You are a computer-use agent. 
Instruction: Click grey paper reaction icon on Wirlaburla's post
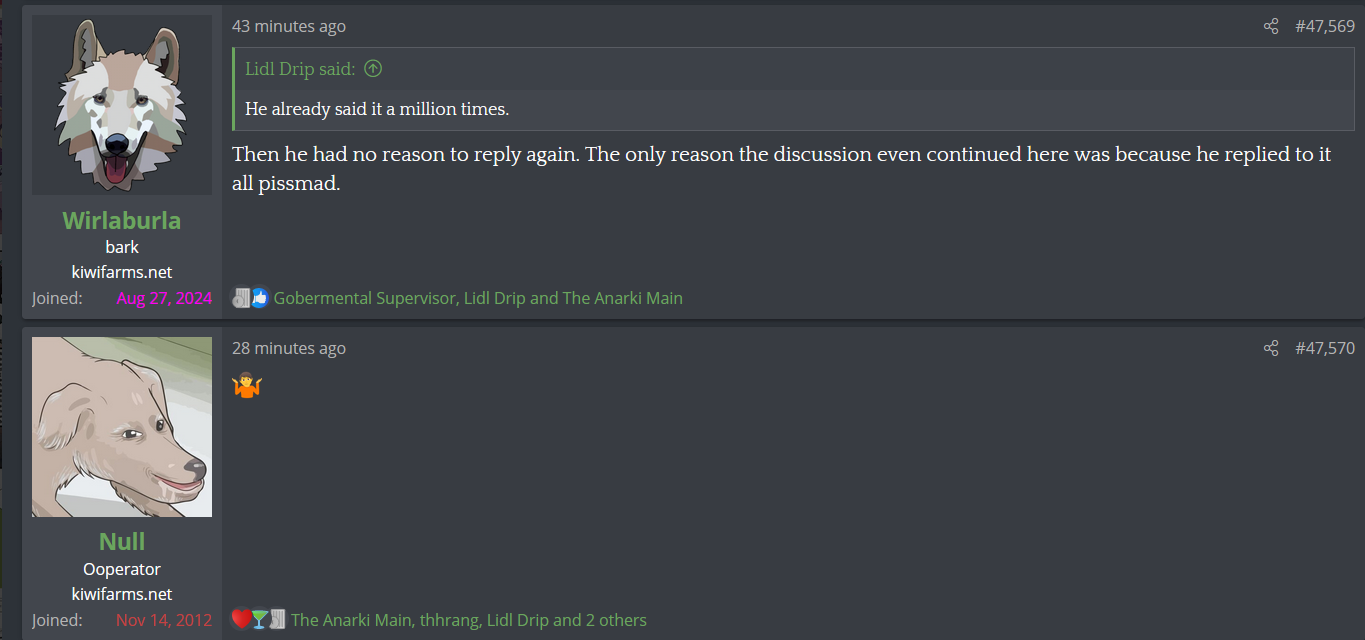241,297
